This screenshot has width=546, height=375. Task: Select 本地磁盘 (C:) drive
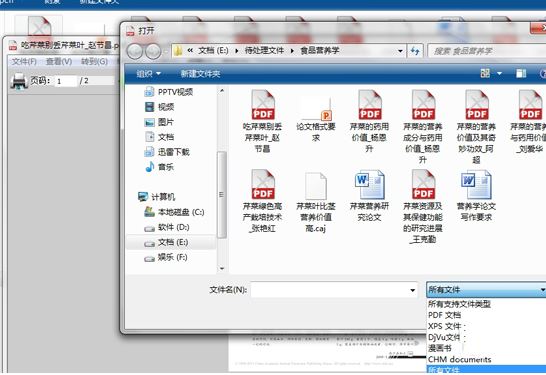click(x=174, y=212)
